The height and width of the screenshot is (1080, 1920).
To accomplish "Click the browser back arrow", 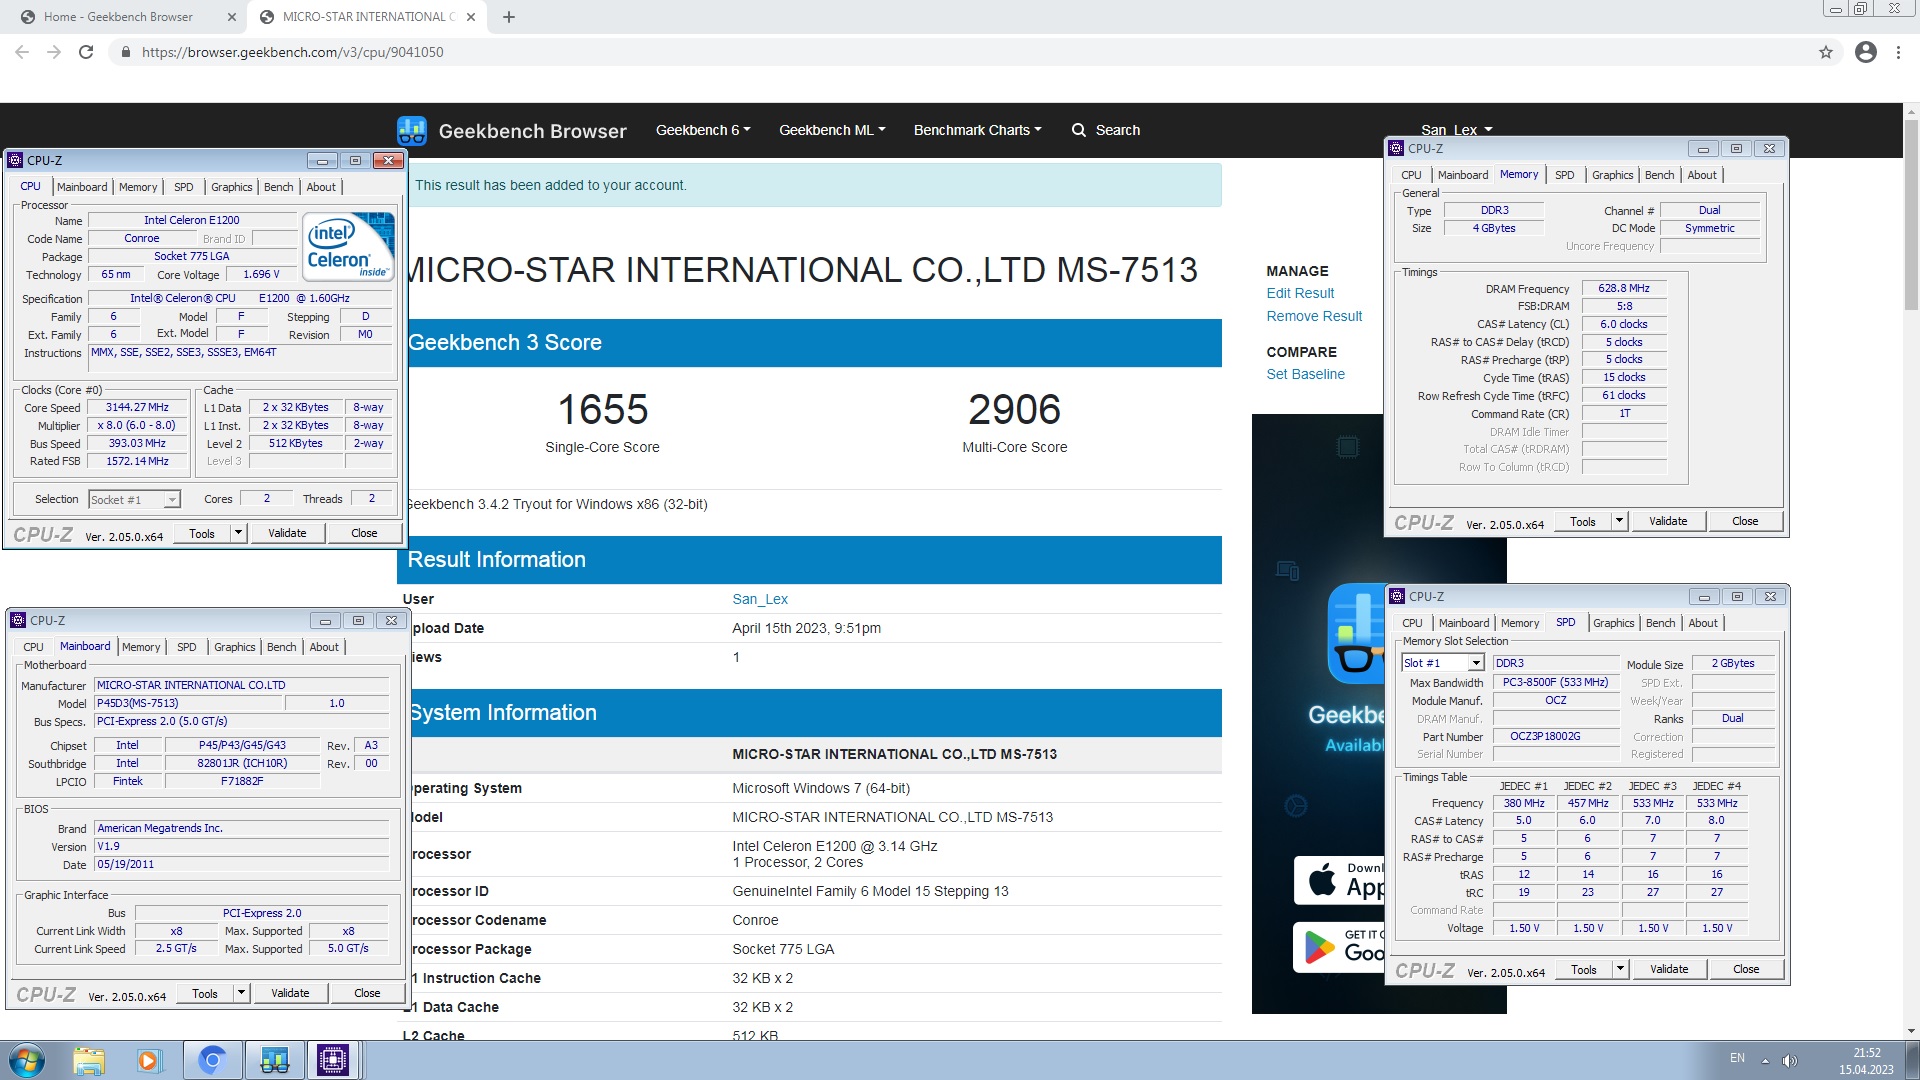I will pos(22,52).
